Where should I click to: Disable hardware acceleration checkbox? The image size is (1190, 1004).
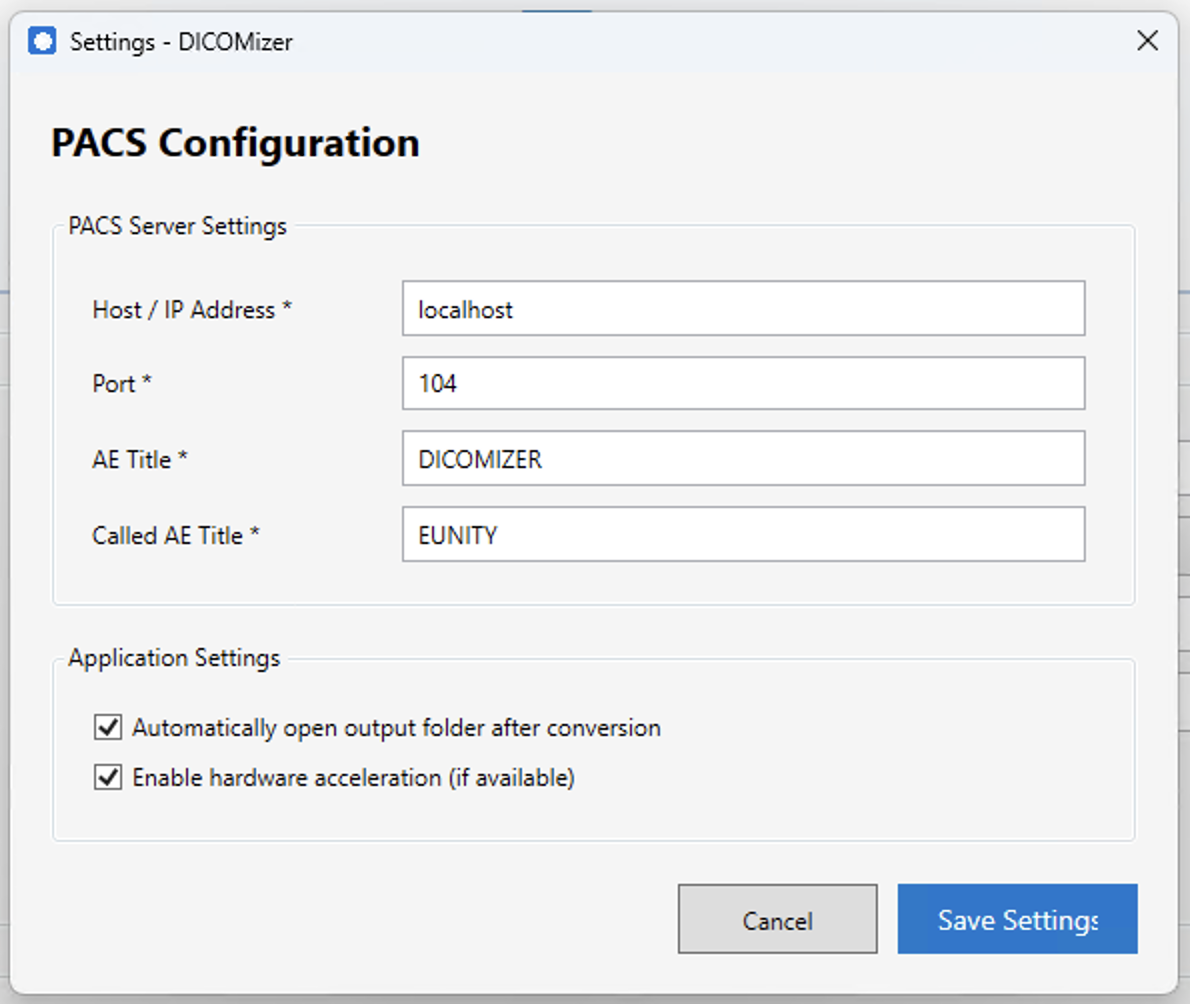[x=108, y=777]
